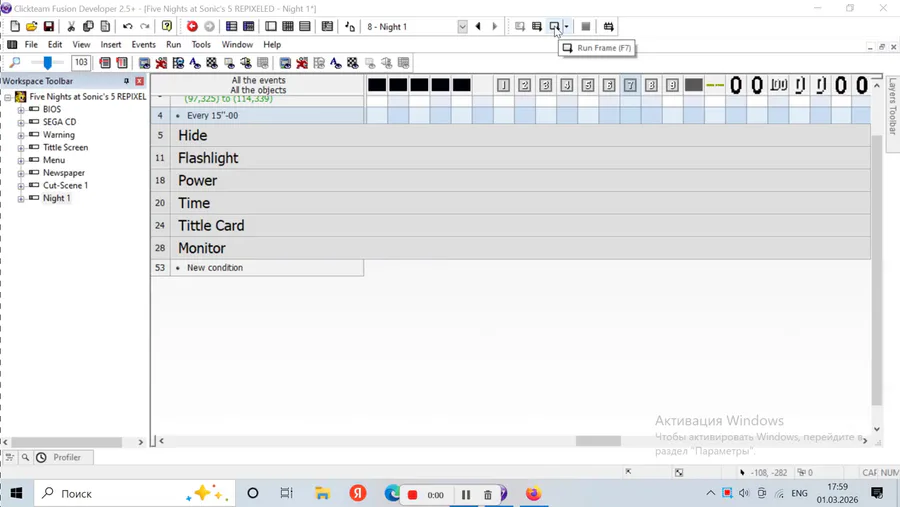Click the zoom magnifier icon
This screenshot has width=900, height=507.
tap(15, 63)
